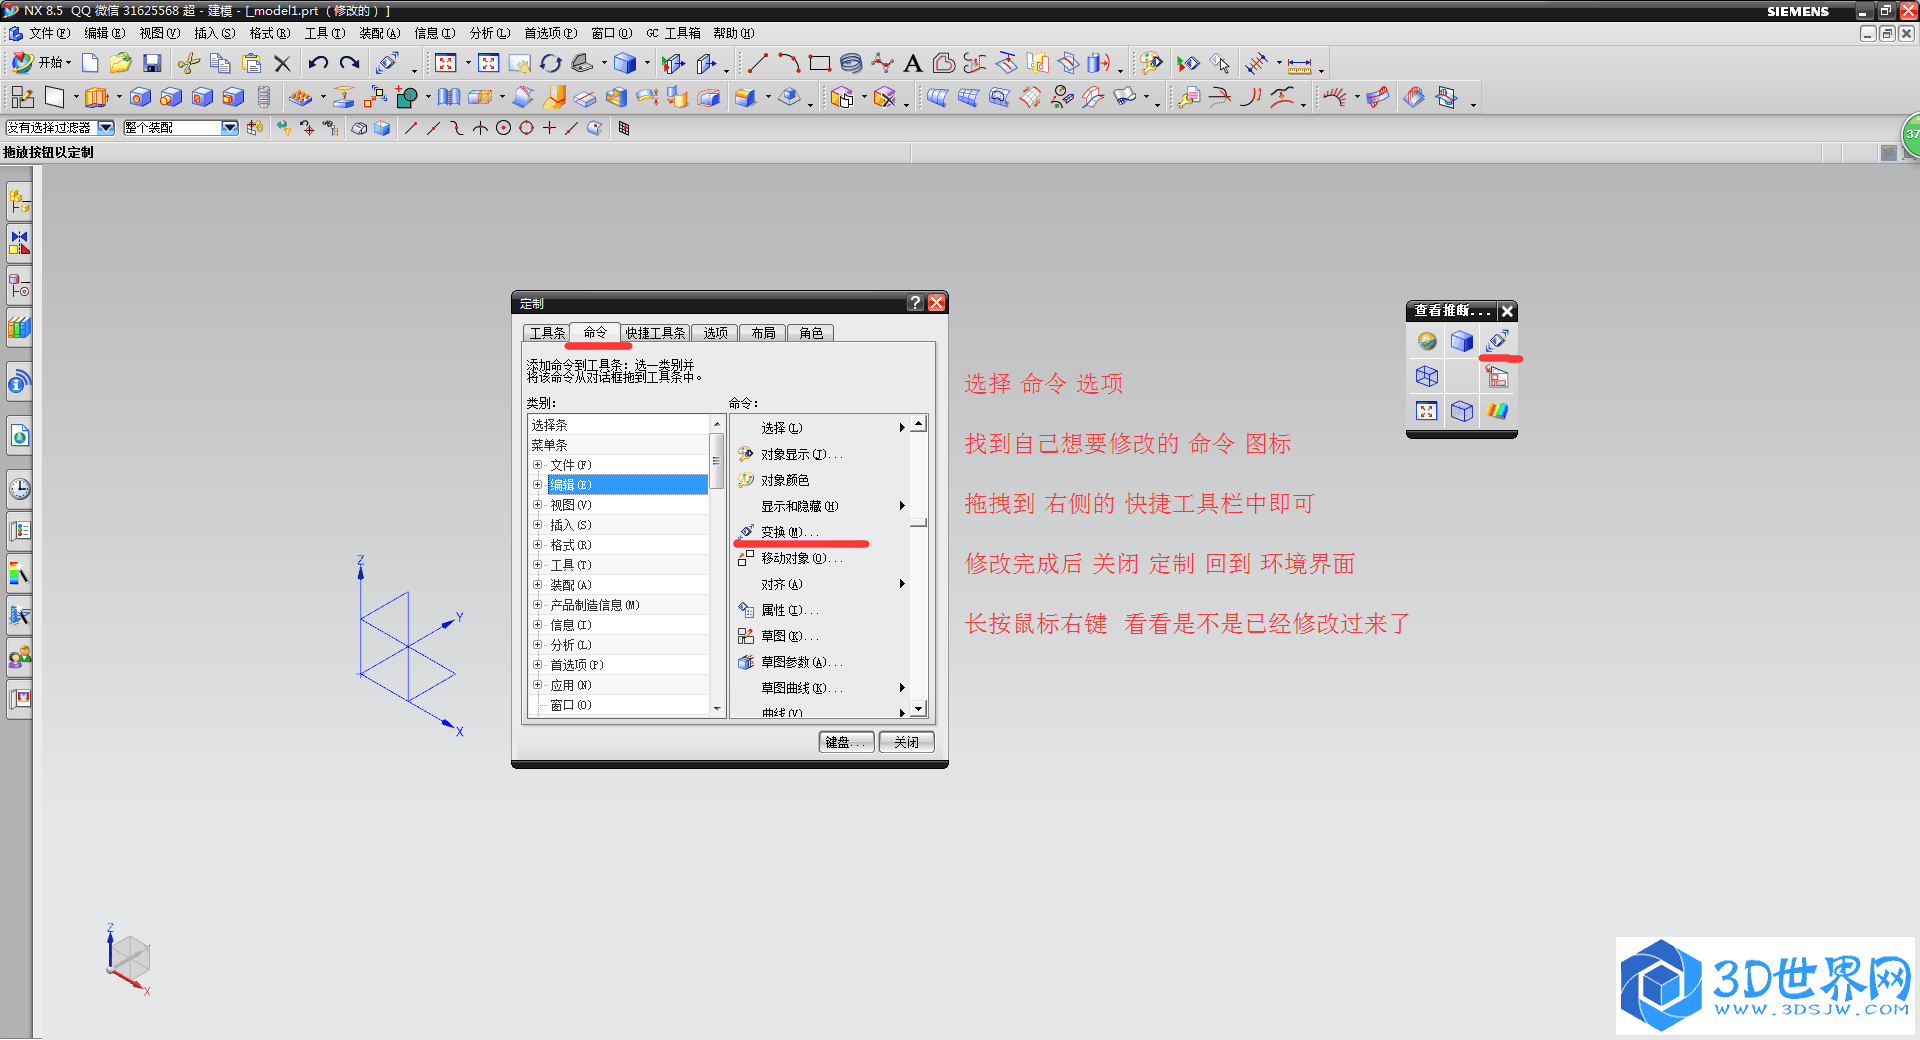Click the Open folder icon
Image resolution: width=1920 pixels, height=1040 pixels.
[x=121, y=64]
